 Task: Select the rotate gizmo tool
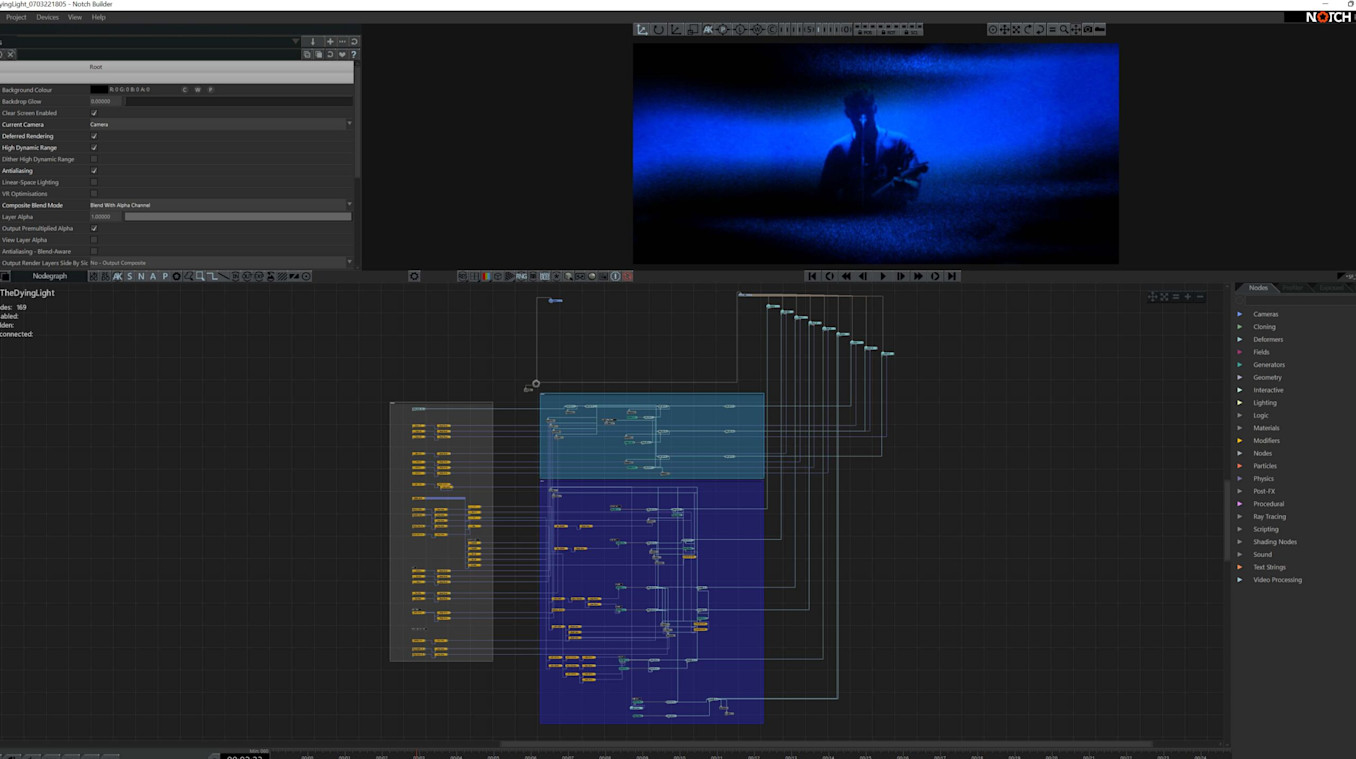click(x=659, y=30)
